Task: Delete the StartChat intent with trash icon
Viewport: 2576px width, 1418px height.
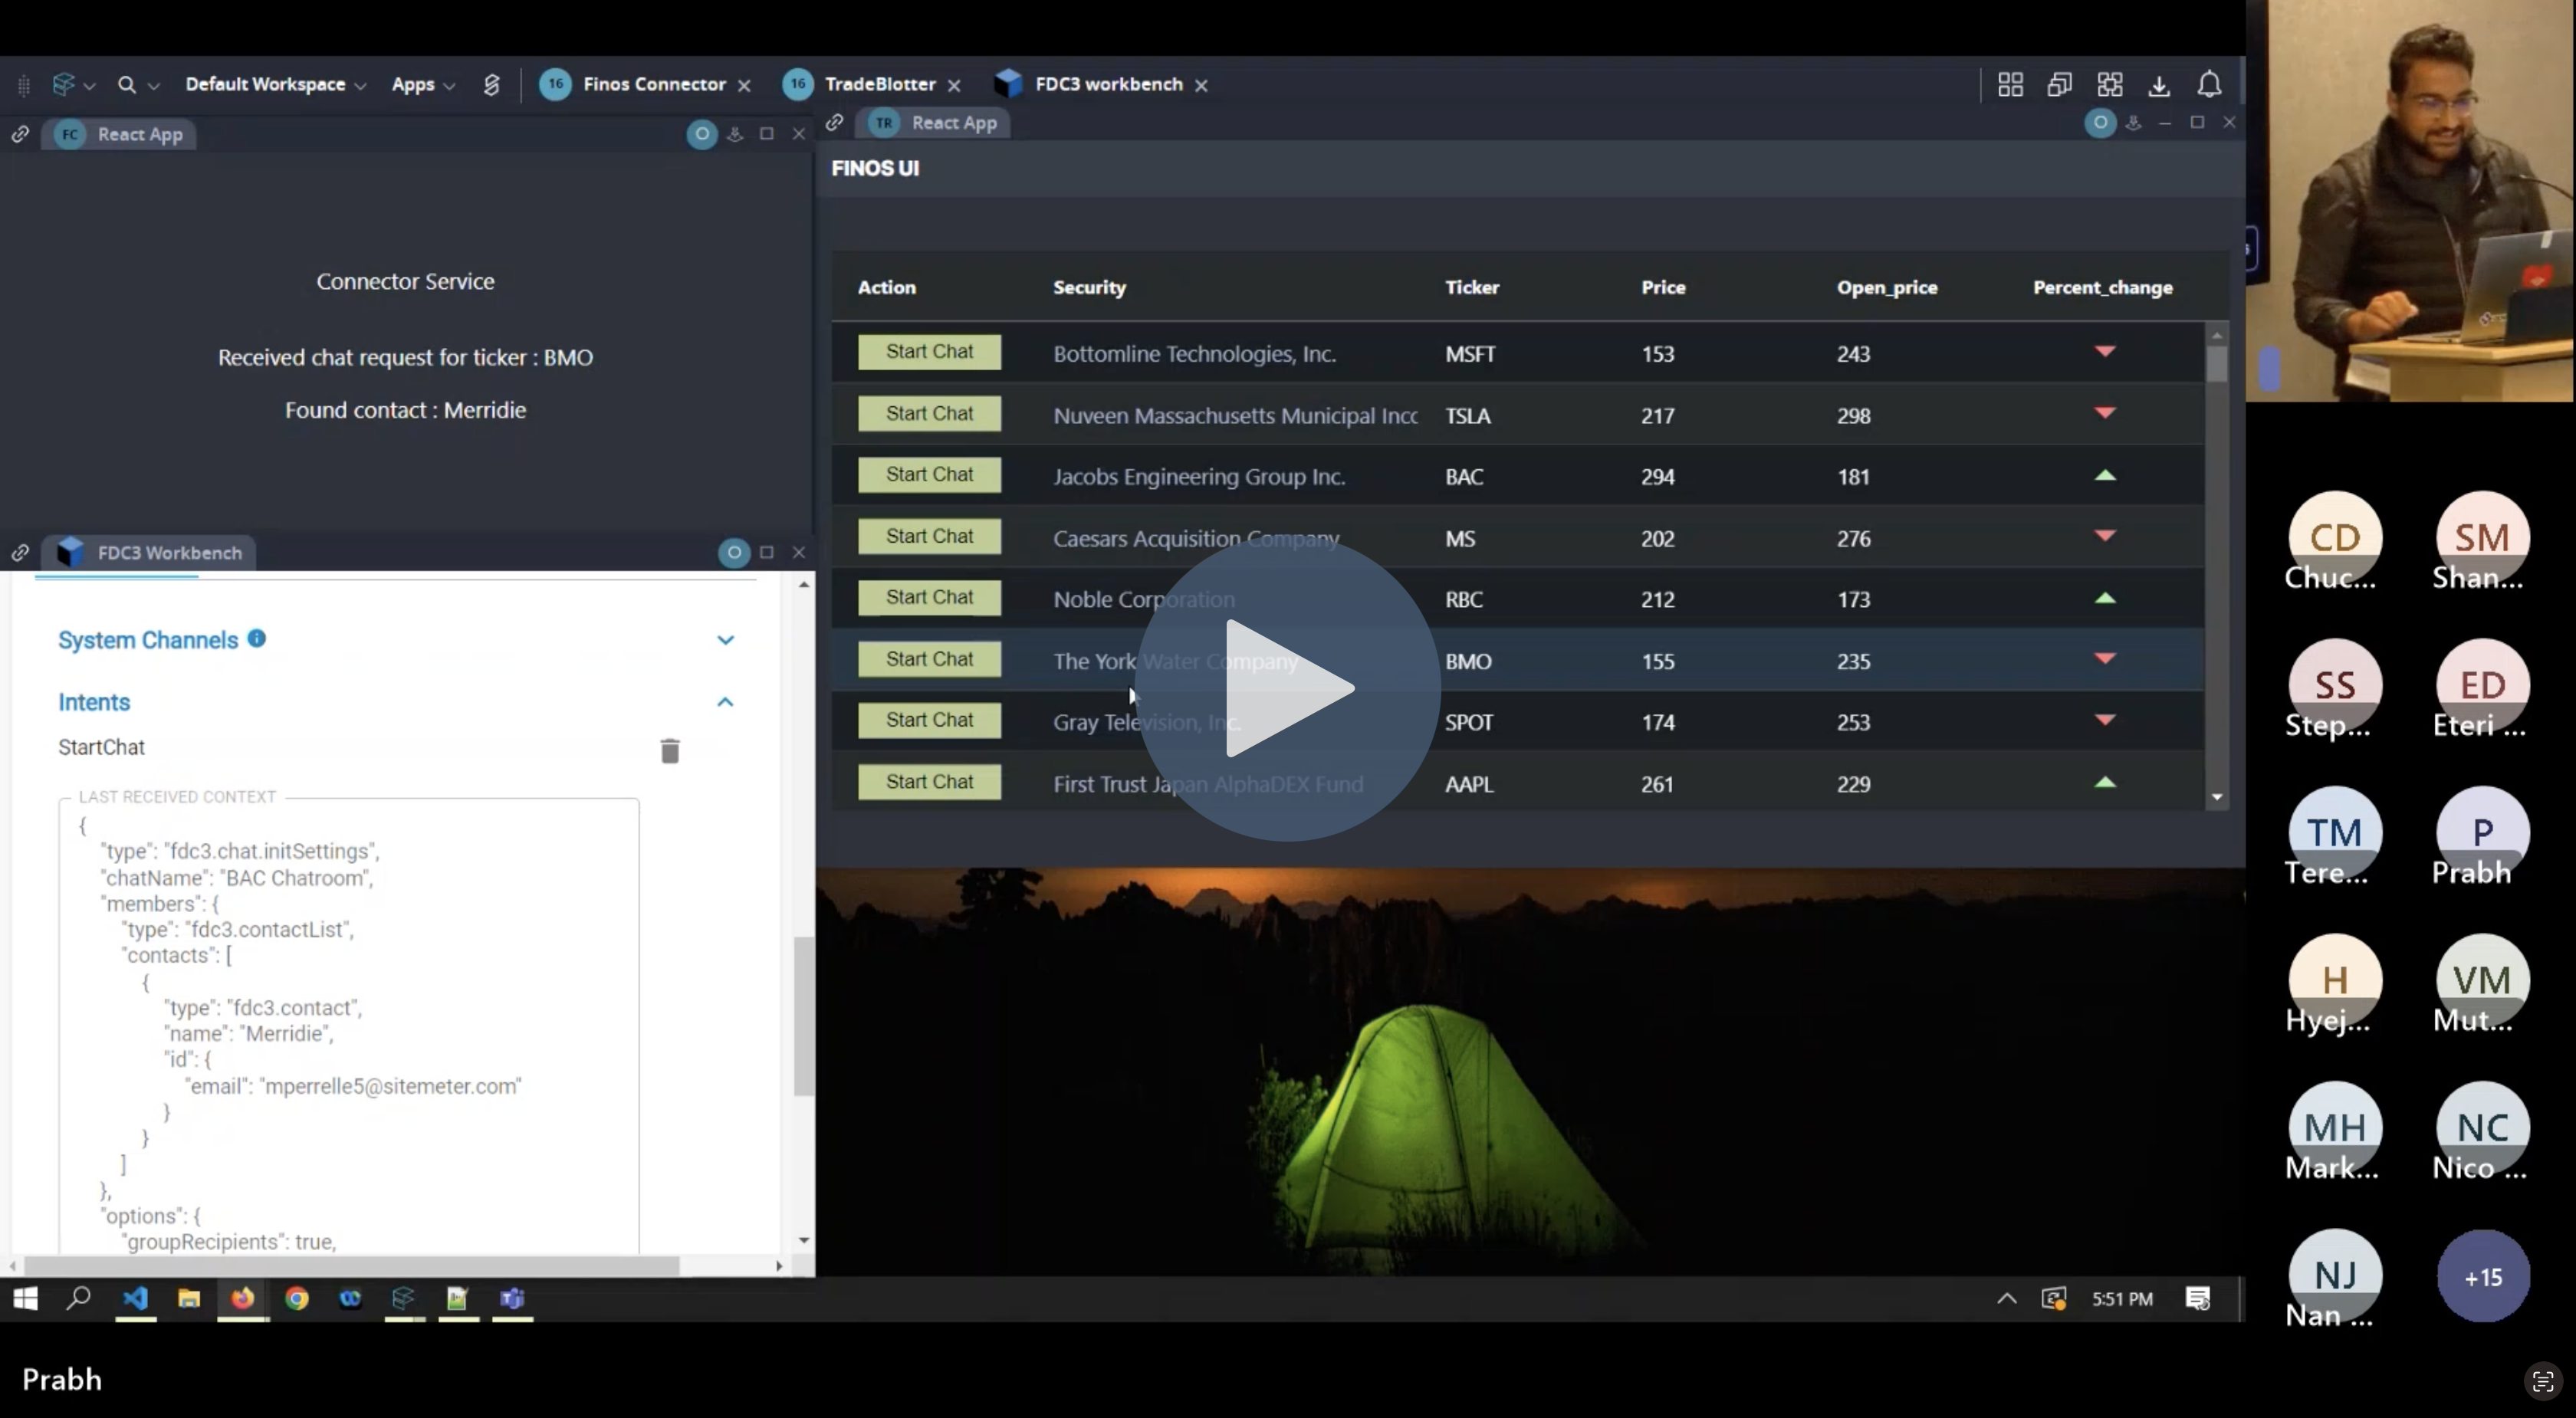Action: [670, 751]
